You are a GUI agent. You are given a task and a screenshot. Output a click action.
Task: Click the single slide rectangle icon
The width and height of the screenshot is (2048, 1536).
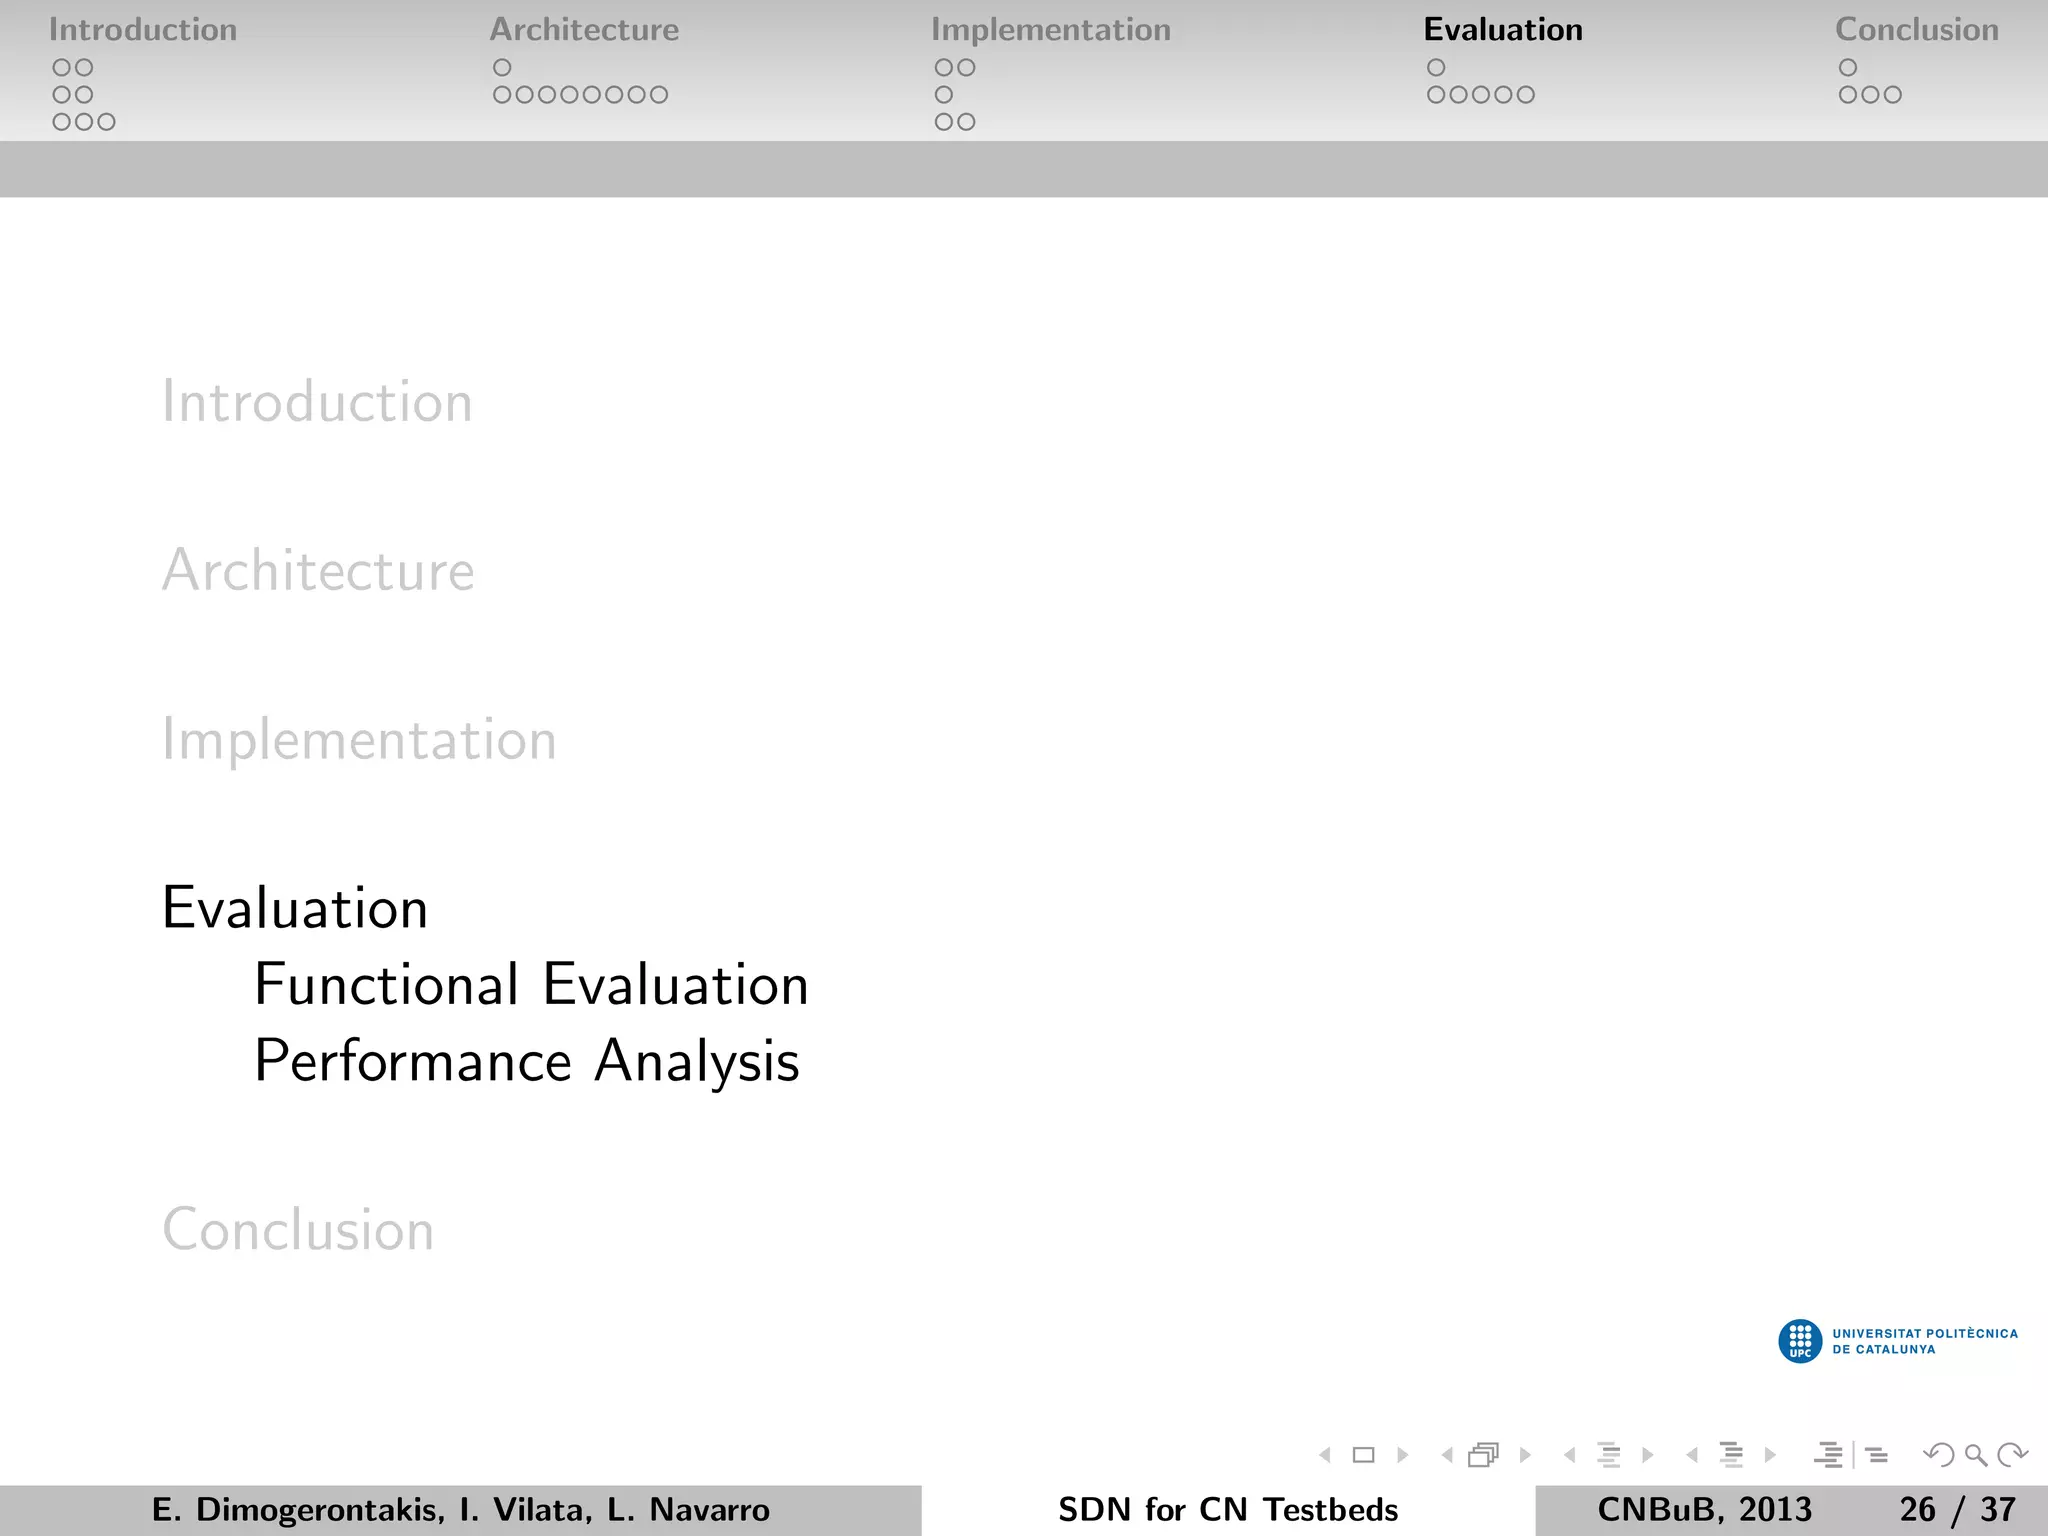tap(1363, 1455)
